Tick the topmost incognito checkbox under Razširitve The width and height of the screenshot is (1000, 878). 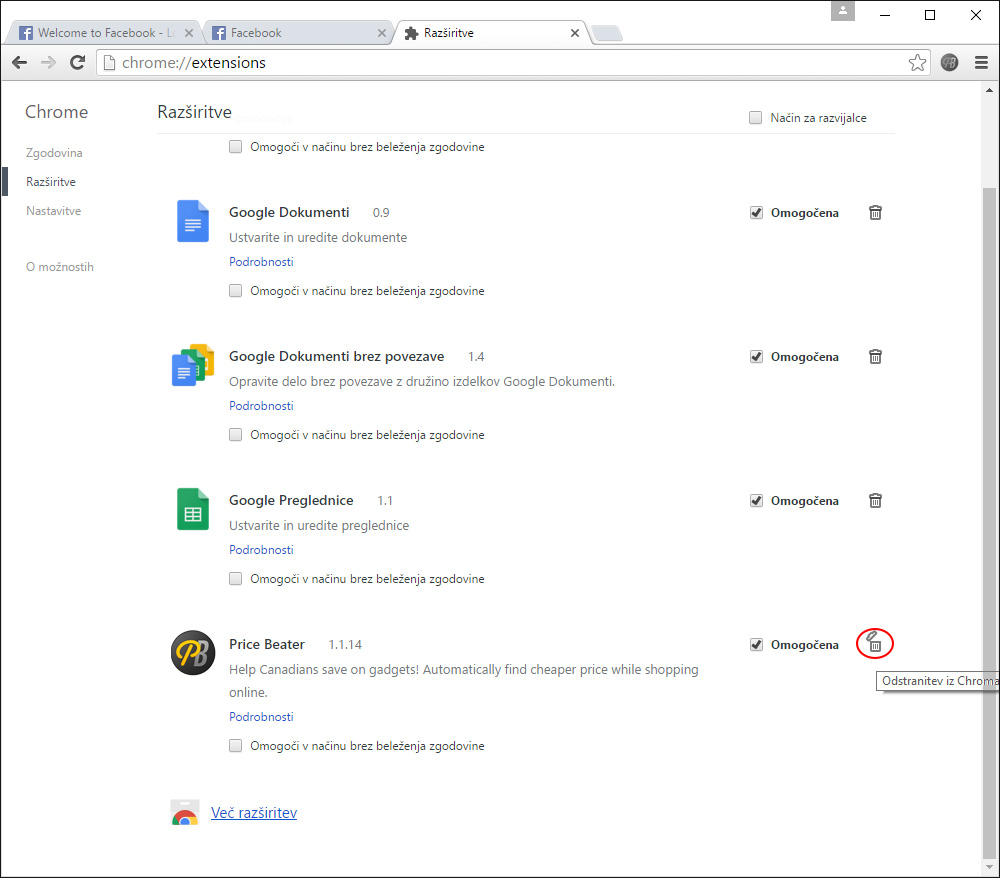coord(235,147)
